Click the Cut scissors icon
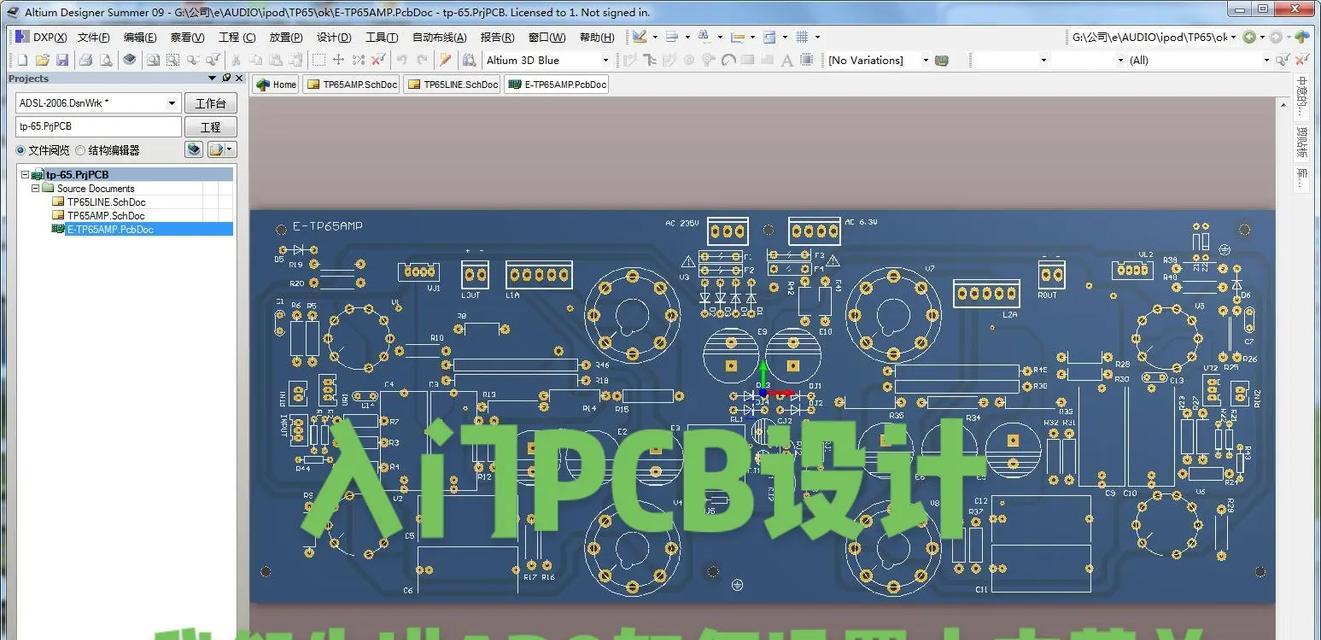Viewport: 1321px width, 640px height. coord(236,60)
